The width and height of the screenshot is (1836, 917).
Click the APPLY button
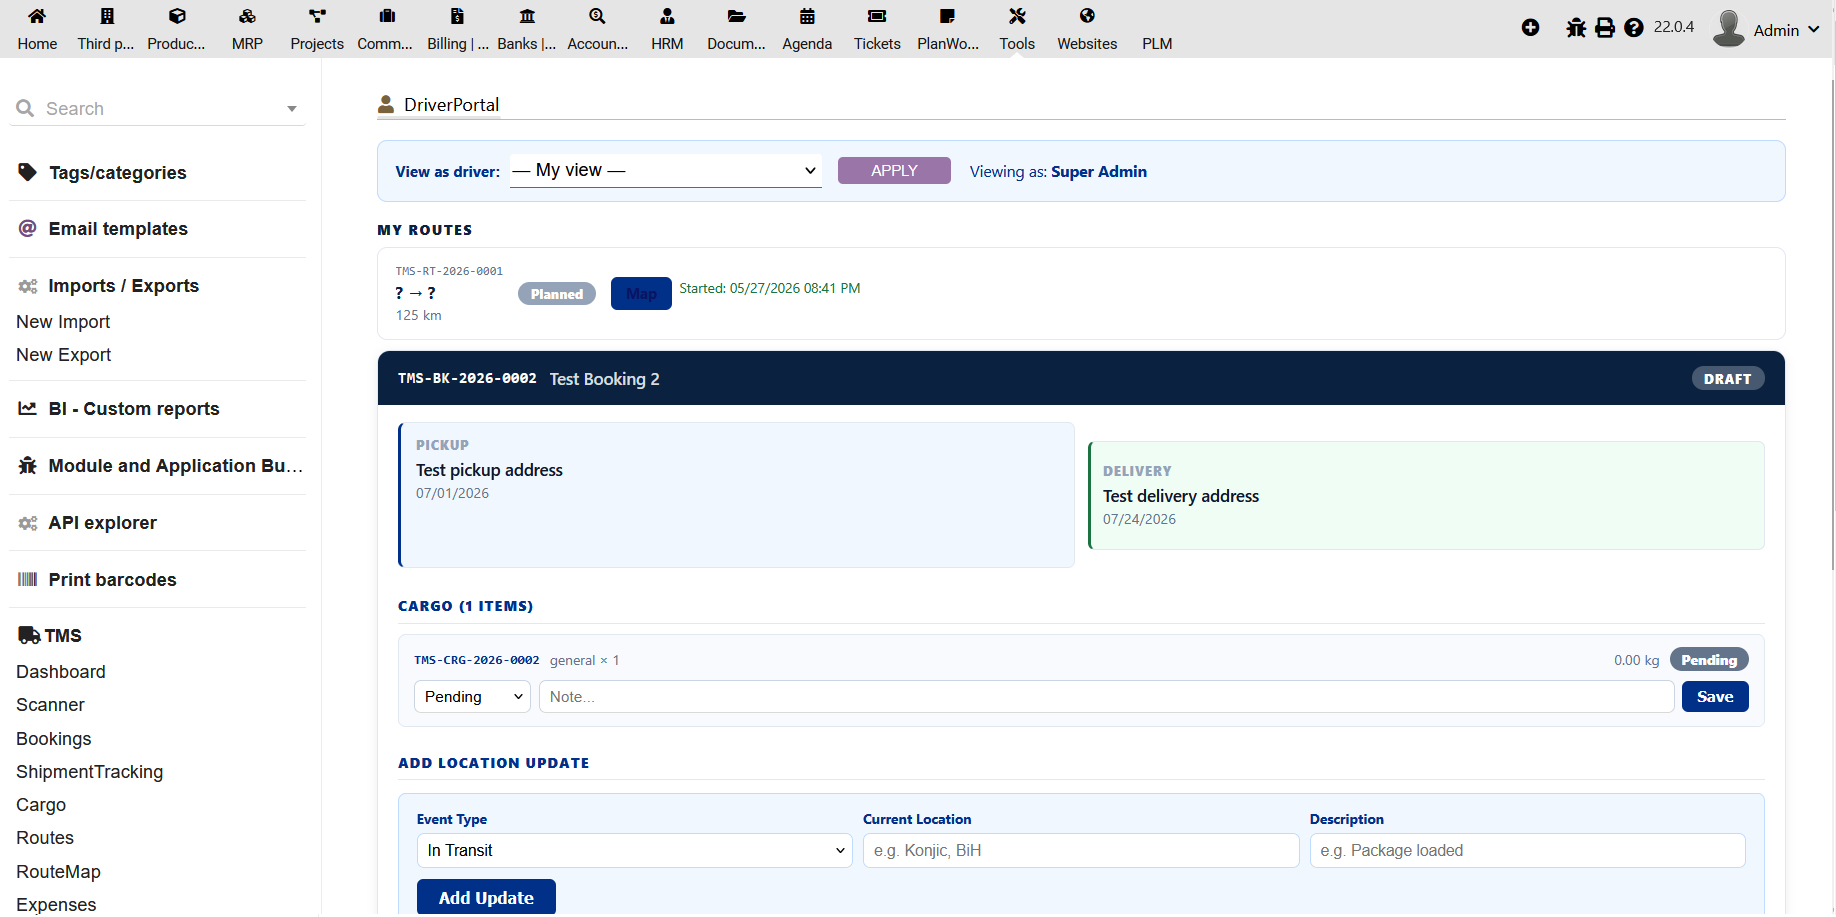click(x=894, y=171)
